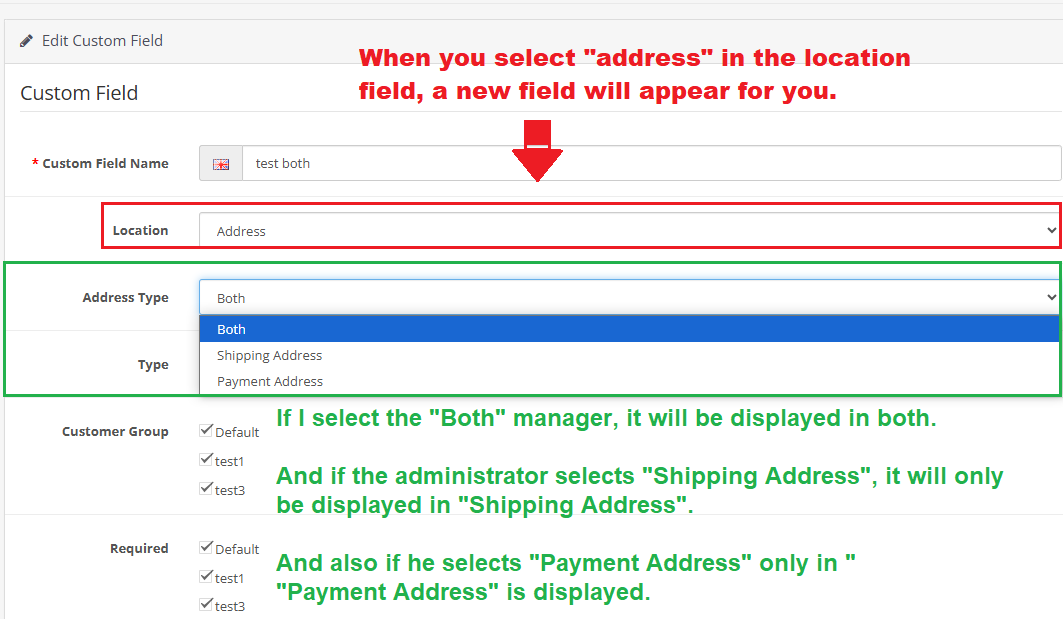
Task: Uncheck Default under Customer Group
Action: click(206, 431)
